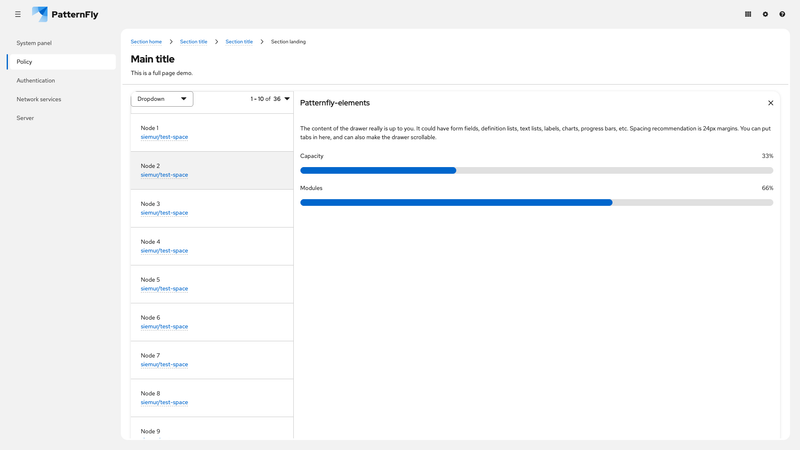Click the Modules progress bar
The height and width of the screenshot is (450, 800).
point(536,202)
